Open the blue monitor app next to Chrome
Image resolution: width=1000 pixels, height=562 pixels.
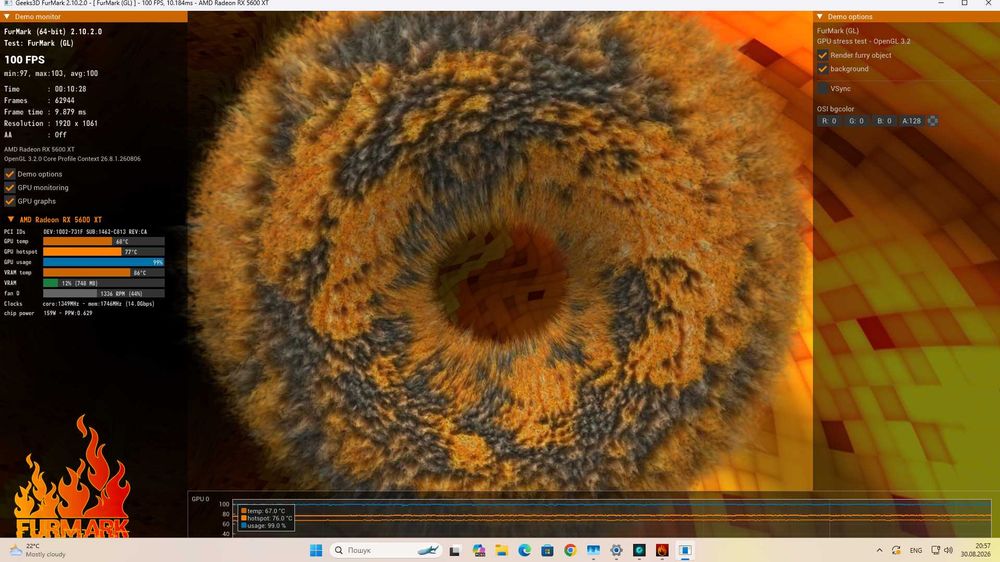point(593,550)
